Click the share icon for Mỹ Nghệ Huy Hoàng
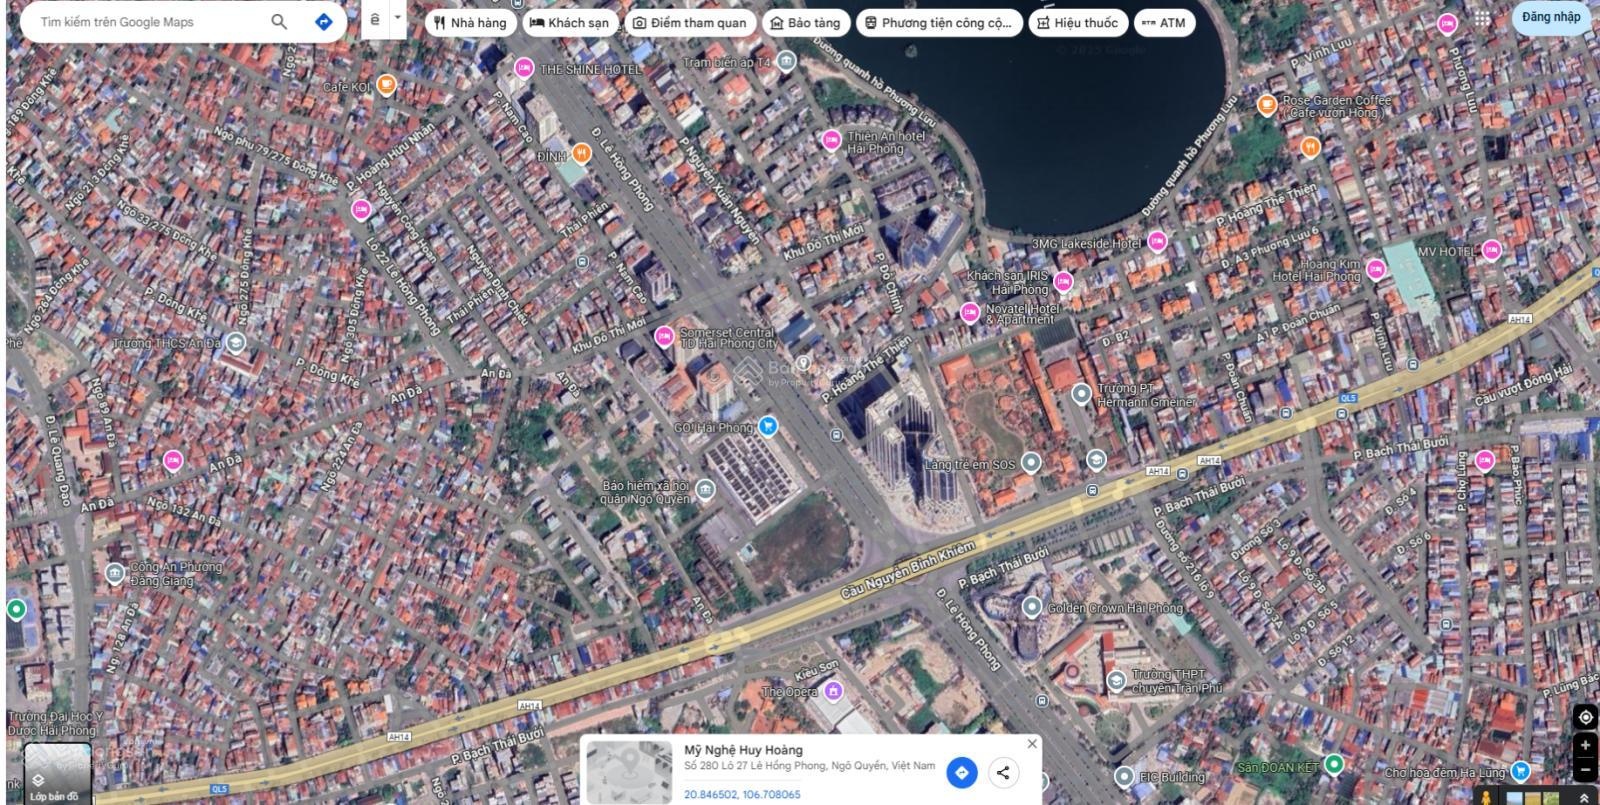 tap(1003, 772)
